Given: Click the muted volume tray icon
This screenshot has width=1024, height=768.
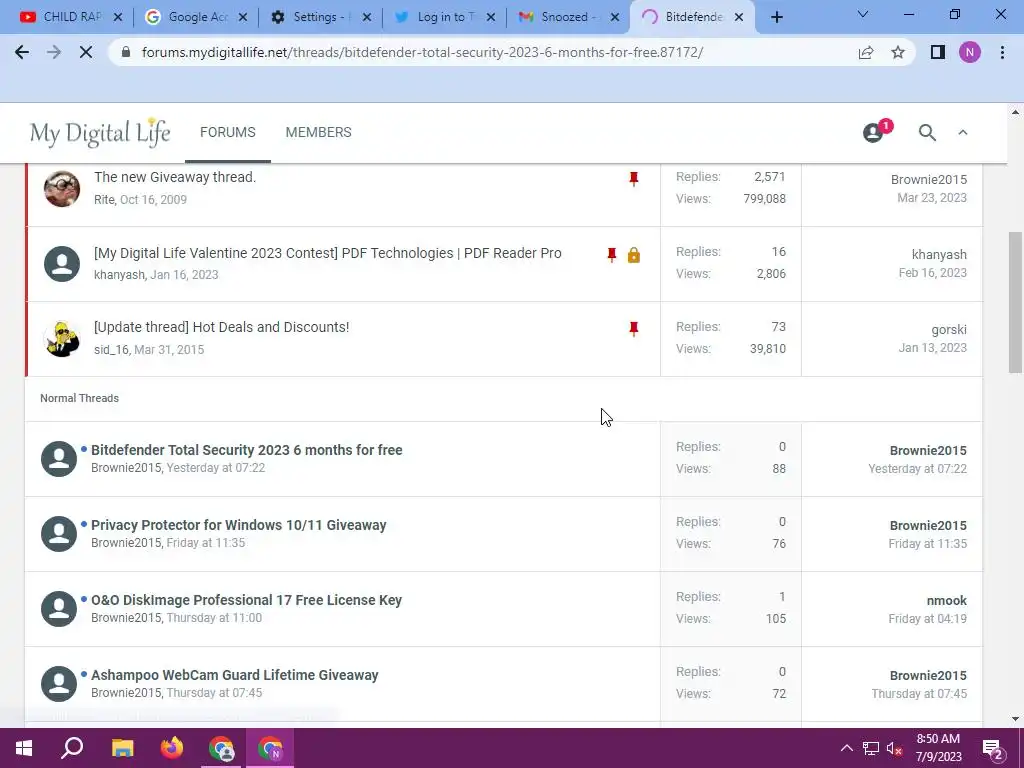Looking at the screenshot, I should pyautogui.click(x=895, y=748).
